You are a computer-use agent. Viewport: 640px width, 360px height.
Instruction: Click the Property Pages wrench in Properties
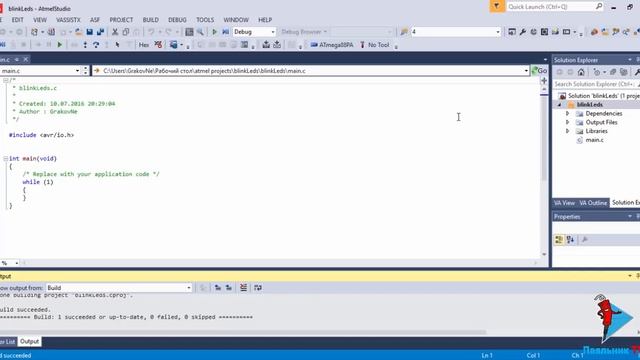point(585,240)
